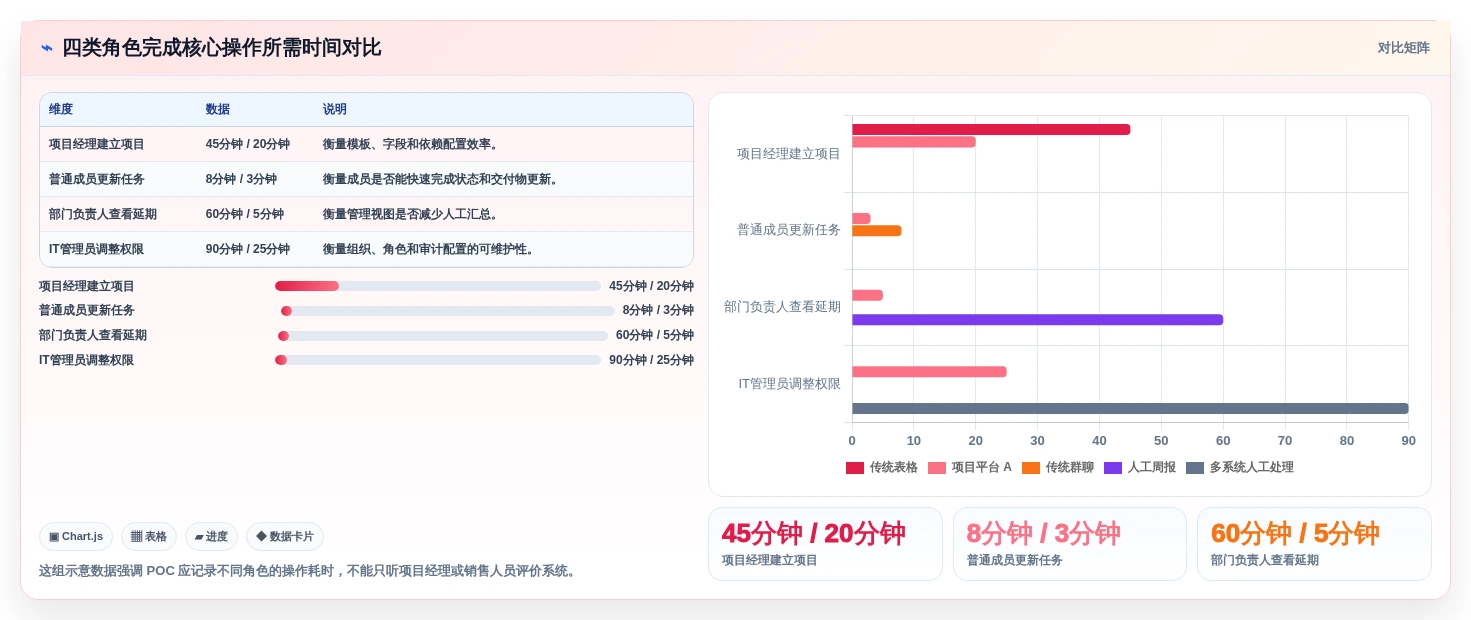This screenshot has height=620, width=1471.
Task: Toggle 多系统人工处理 legend swatch
Action: point(1195,467)
